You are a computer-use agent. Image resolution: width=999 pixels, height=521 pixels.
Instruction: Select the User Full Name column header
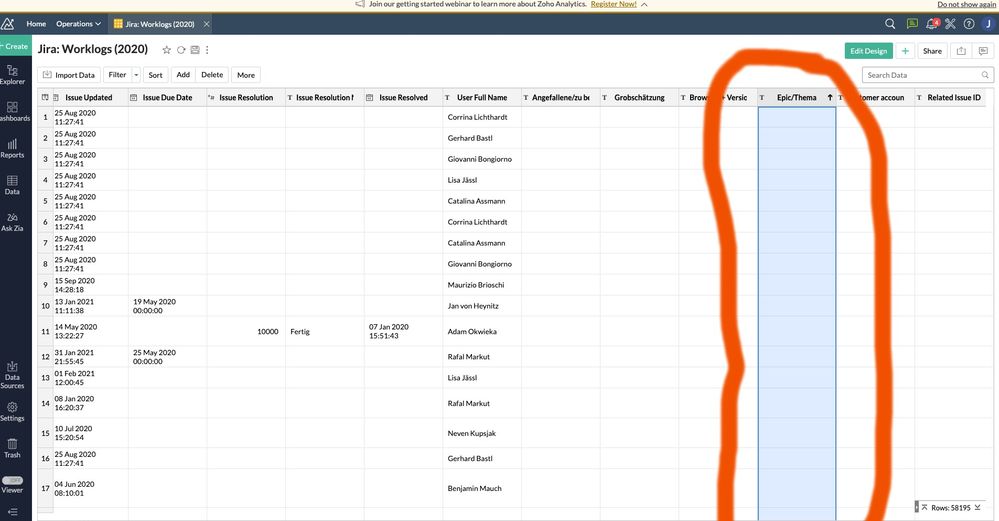[x=482, y=97]
